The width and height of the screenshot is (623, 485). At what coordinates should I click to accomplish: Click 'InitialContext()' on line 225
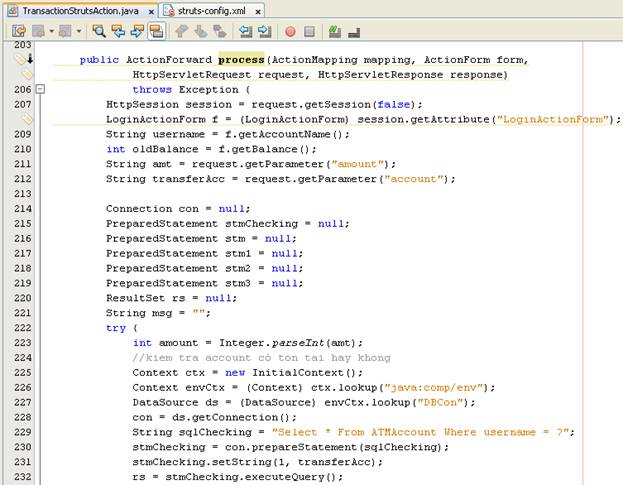coord(304,373)
